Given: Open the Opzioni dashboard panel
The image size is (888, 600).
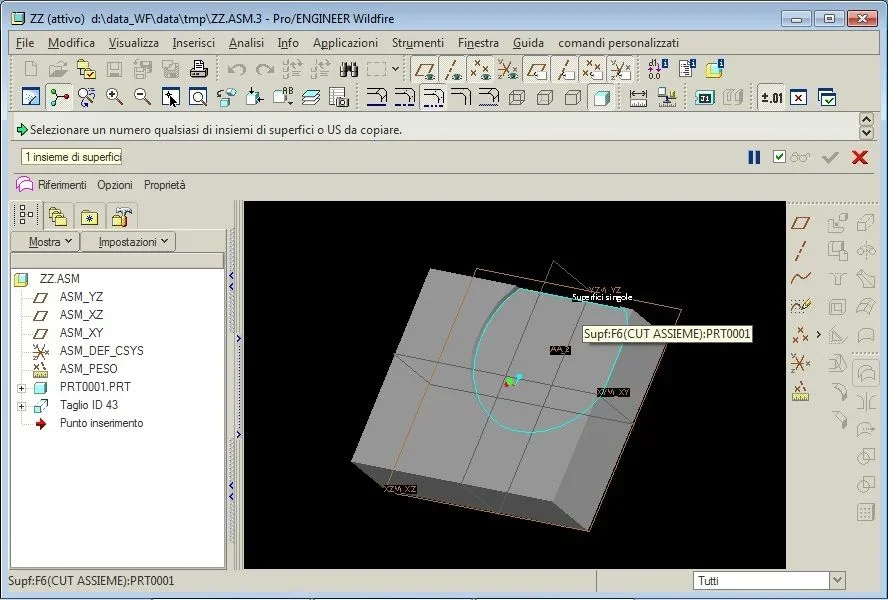Looking at the screenshot, I should coord(115,185).
